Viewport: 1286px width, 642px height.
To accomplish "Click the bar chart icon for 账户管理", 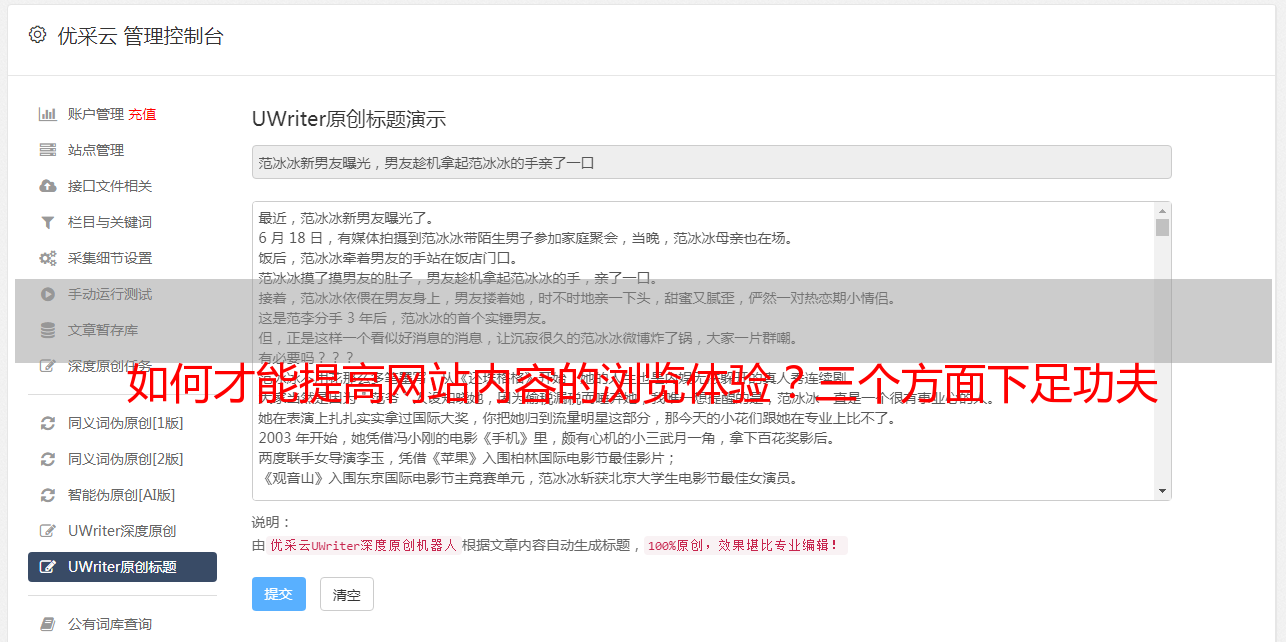I will [47, 114].
